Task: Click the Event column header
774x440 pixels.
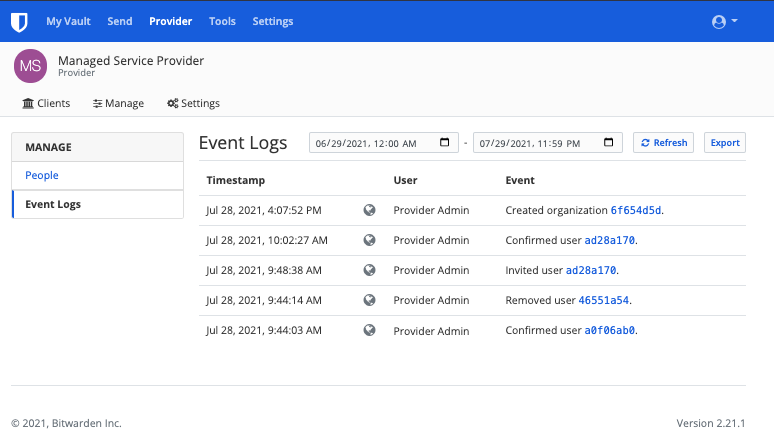Action: coord(520,180)
